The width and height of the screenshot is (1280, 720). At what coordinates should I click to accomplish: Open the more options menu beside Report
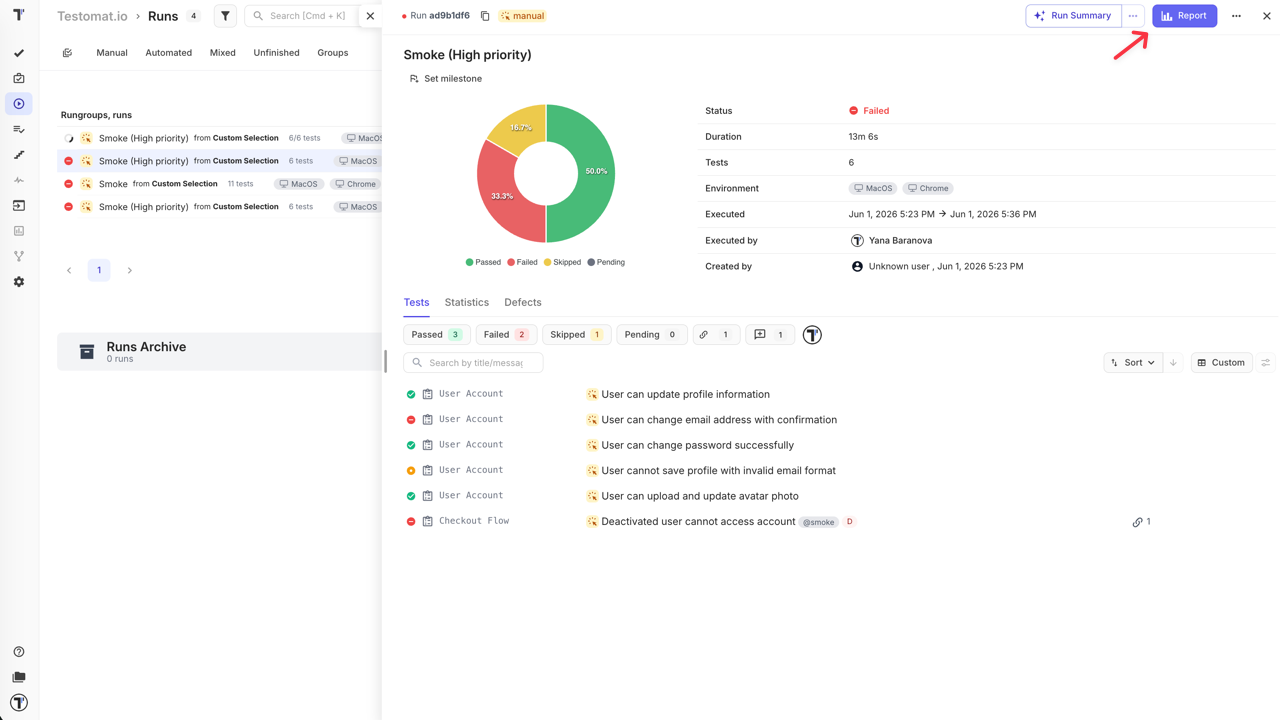(1237, 16)
